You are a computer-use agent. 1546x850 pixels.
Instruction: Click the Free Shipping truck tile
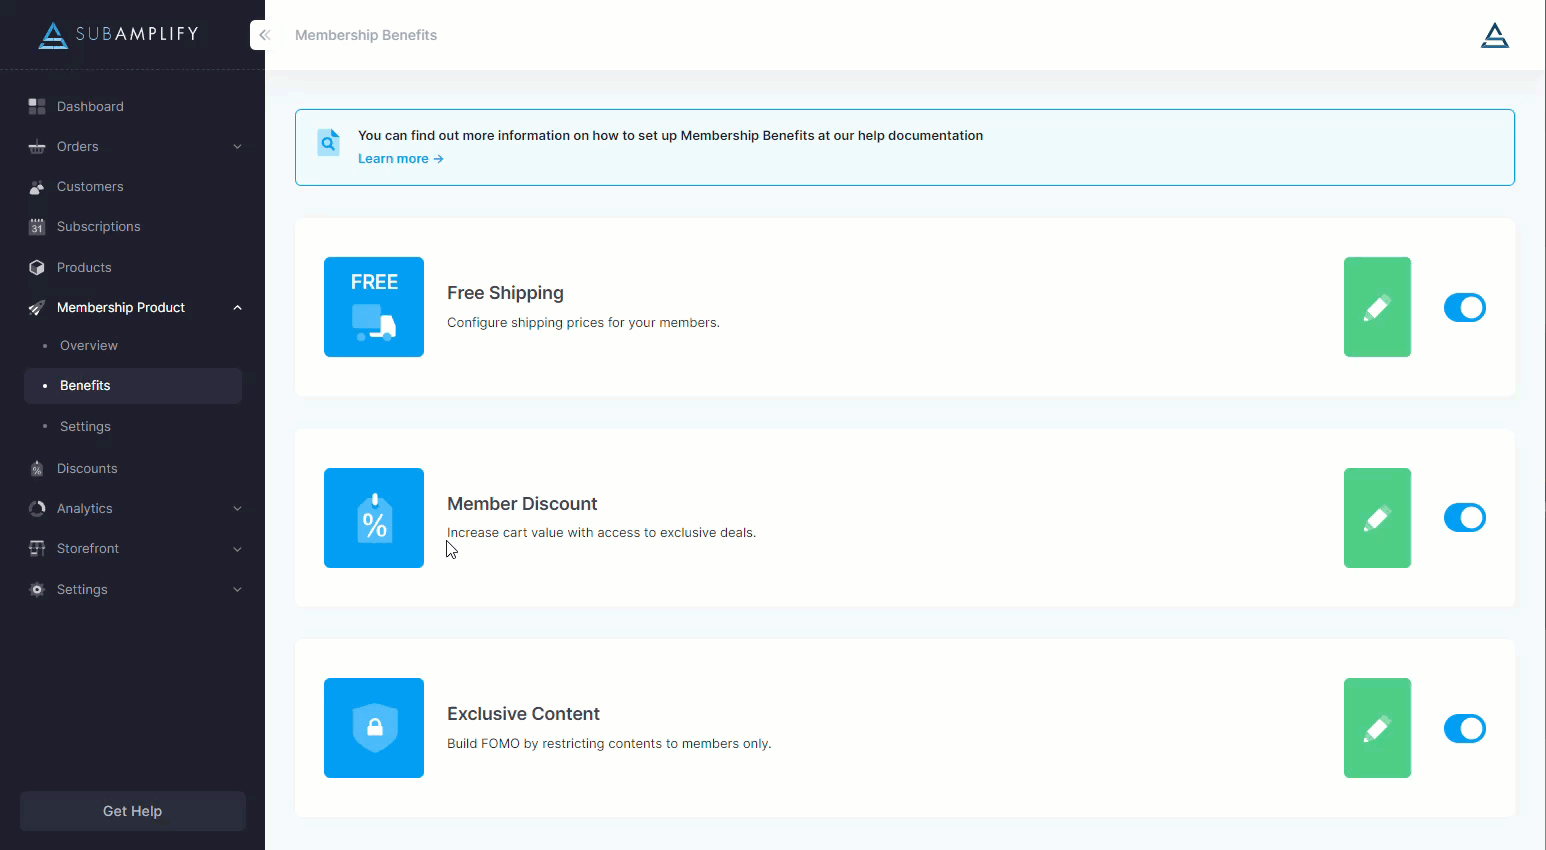tap(374, 307)
